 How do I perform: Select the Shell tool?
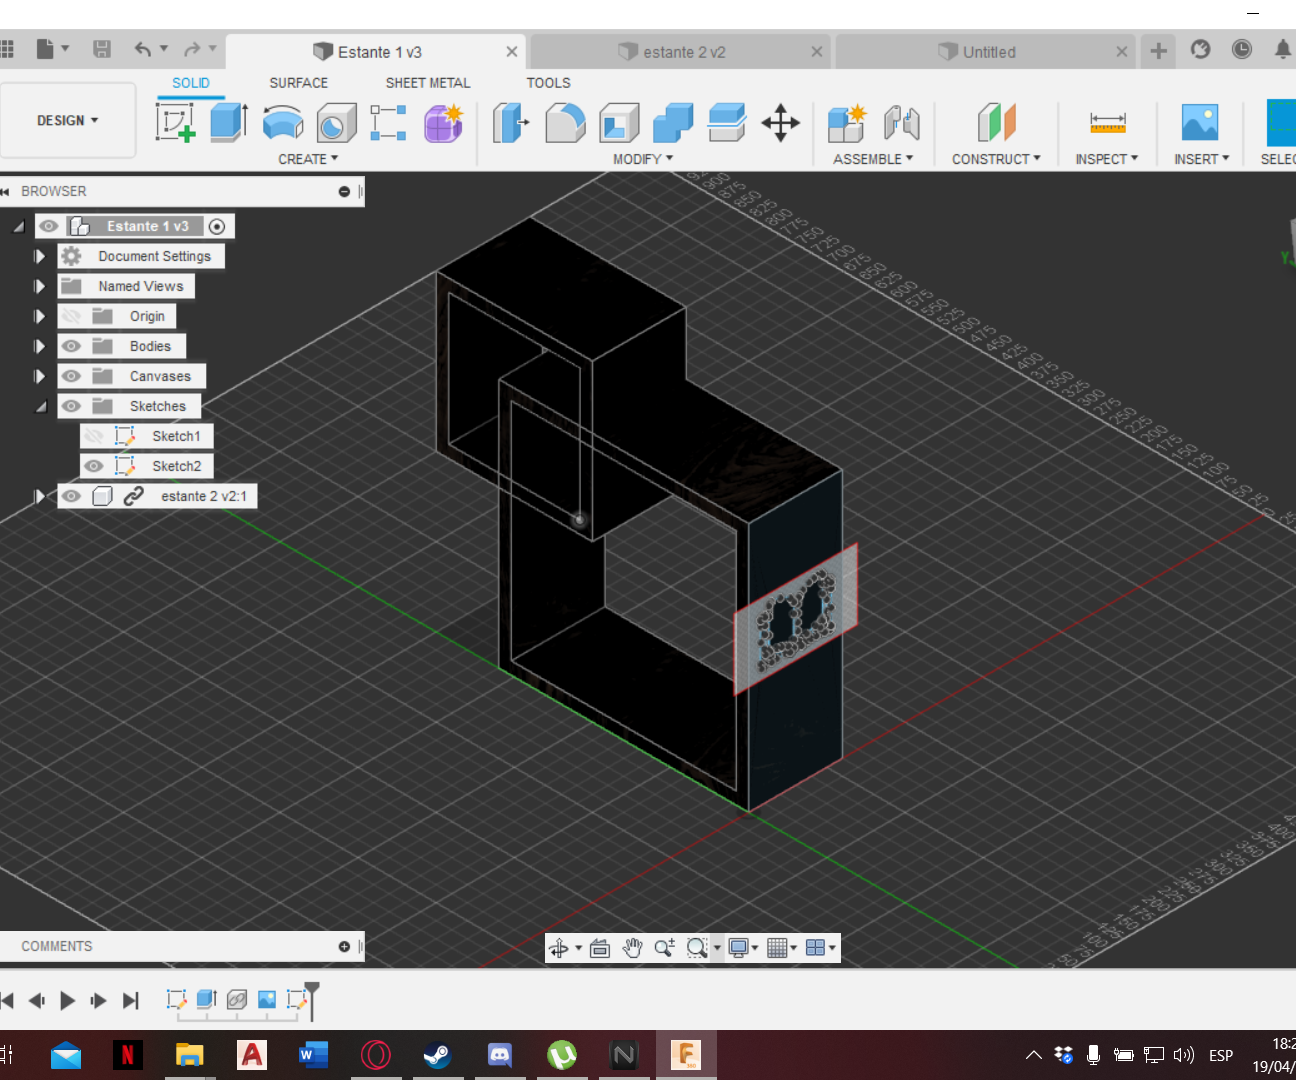coord(619,123)
